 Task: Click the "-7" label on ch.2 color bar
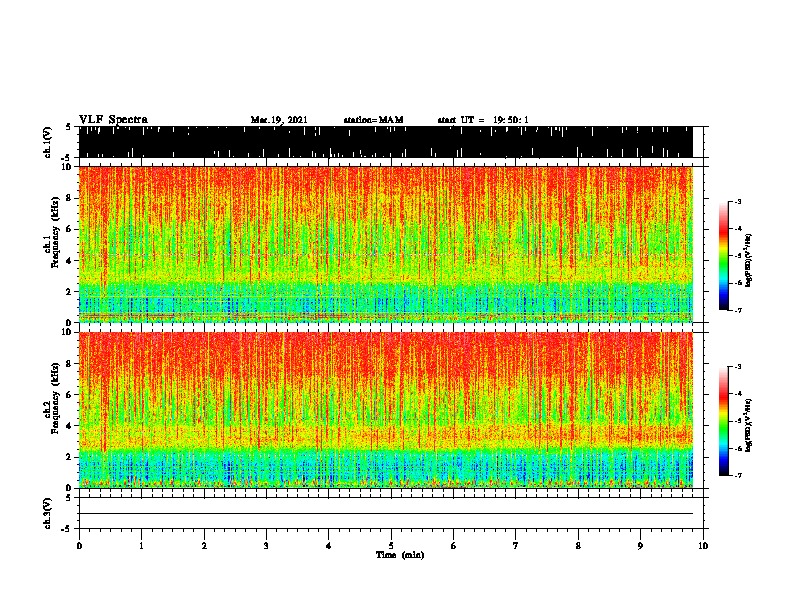coord(737,475)
